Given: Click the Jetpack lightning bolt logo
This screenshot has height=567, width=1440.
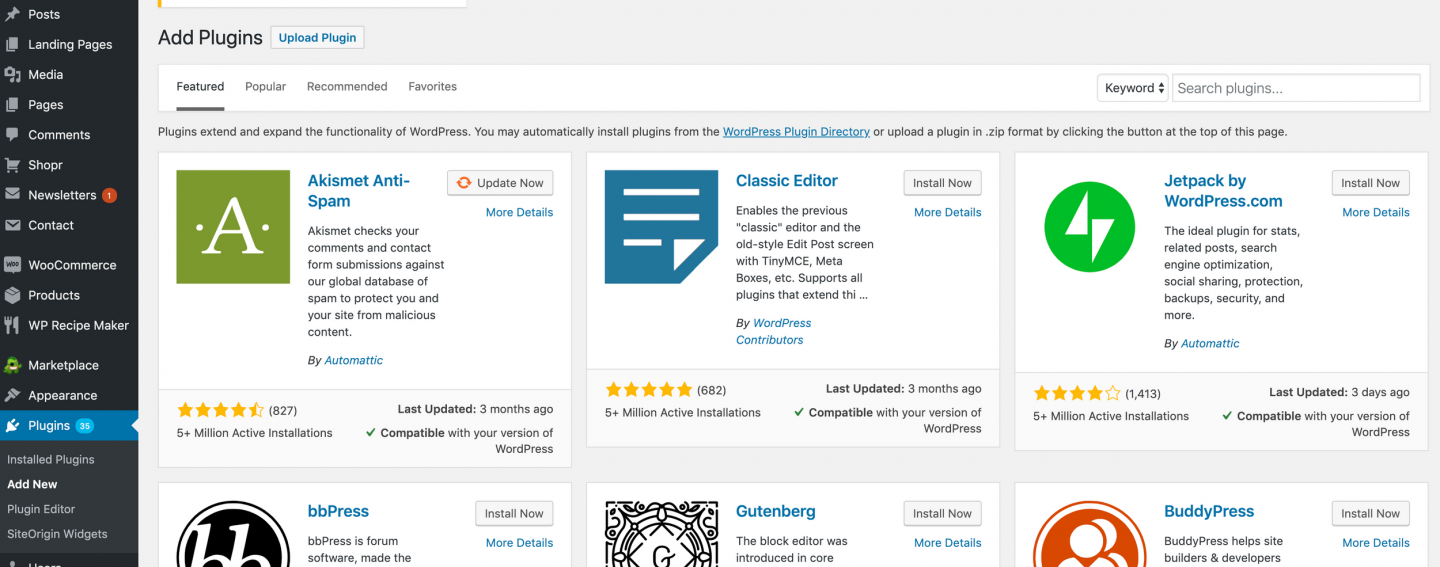Looking at the screenshot, I should pos(1089,227).
